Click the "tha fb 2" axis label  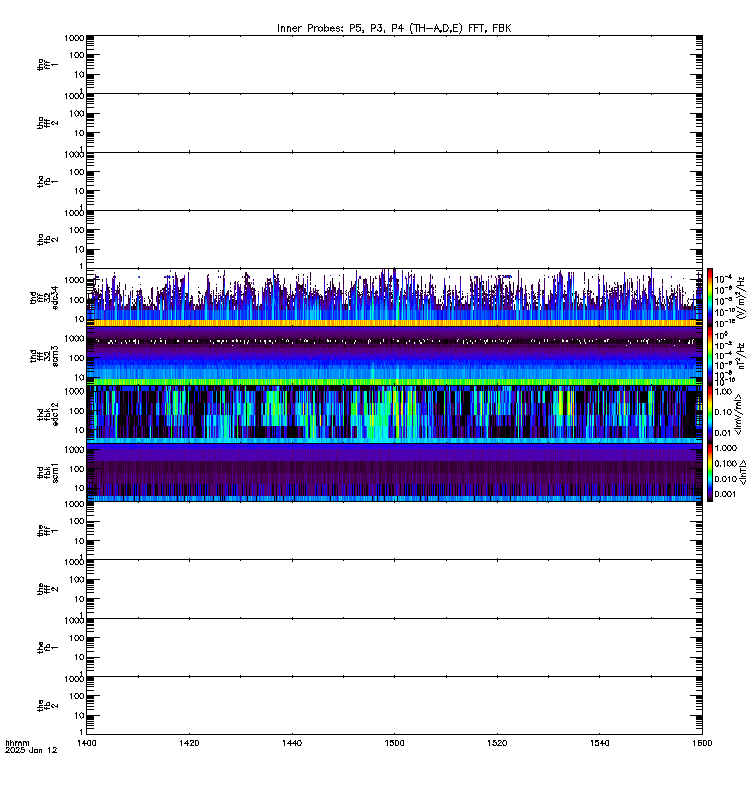(47, 239)
